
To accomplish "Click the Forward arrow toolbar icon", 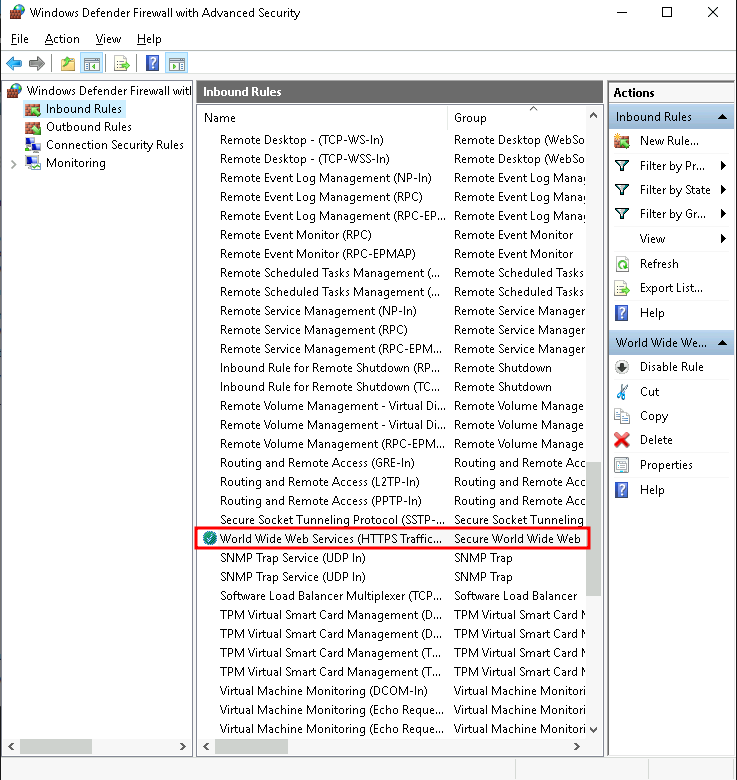I will click(37, 64).
